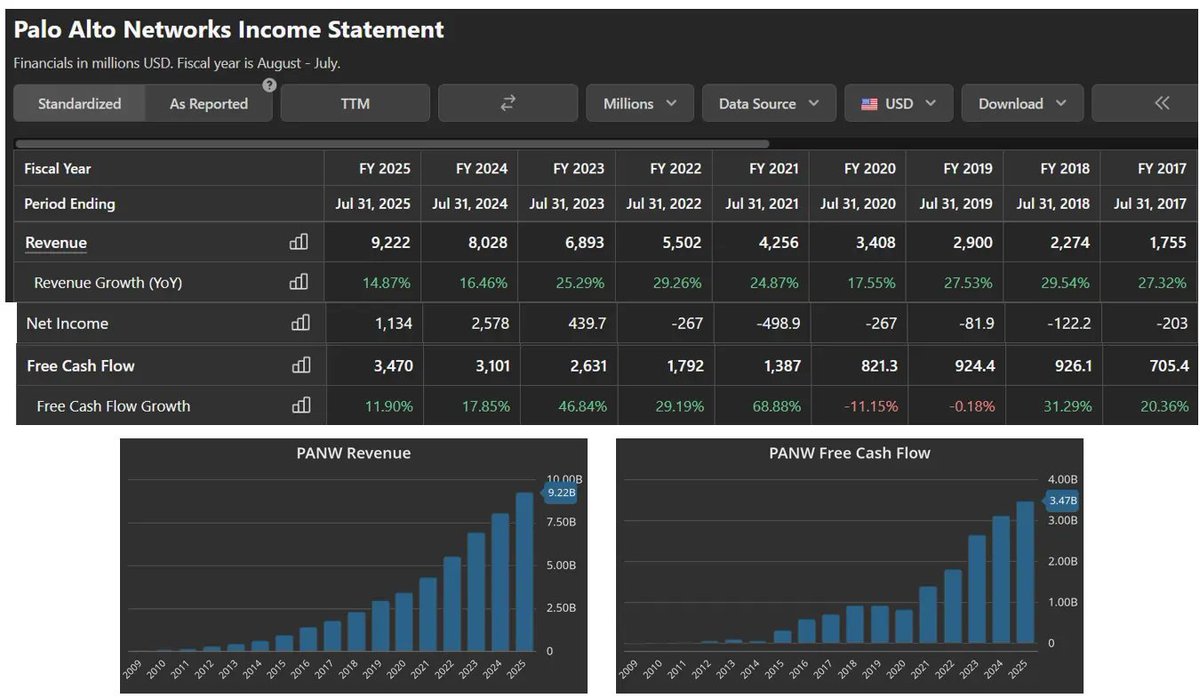This screenshot has width=1200, height=698.
Task: Click the Free Cash Flow Growth label
Action: tap(113, 406)
